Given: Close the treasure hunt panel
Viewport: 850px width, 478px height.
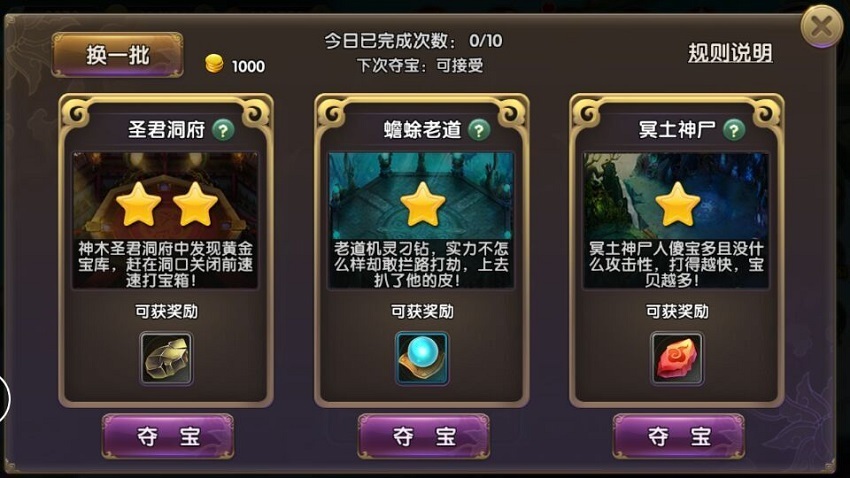Looking at the screenshot, I should tap(821, 26).
